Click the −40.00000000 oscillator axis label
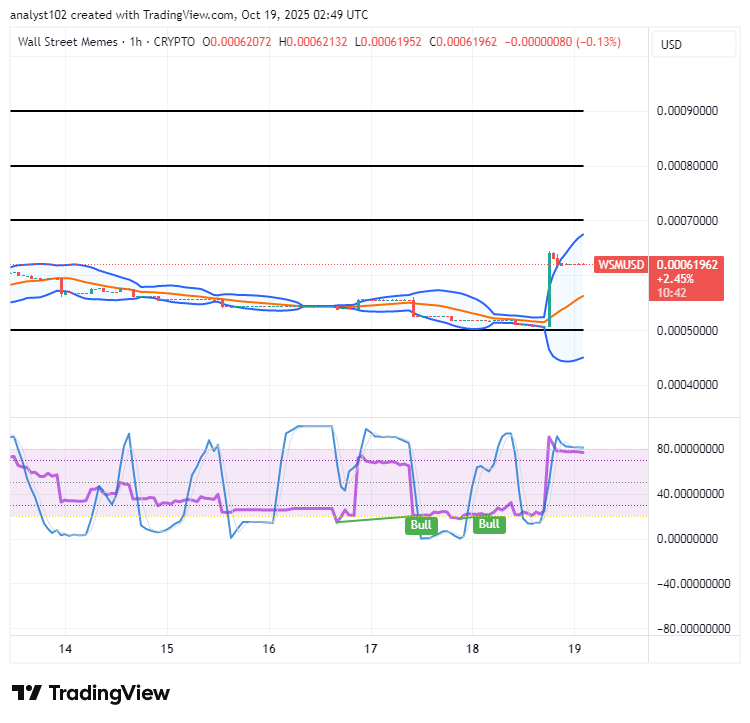Screen dimensions: 750x723 tap(694, 584)
